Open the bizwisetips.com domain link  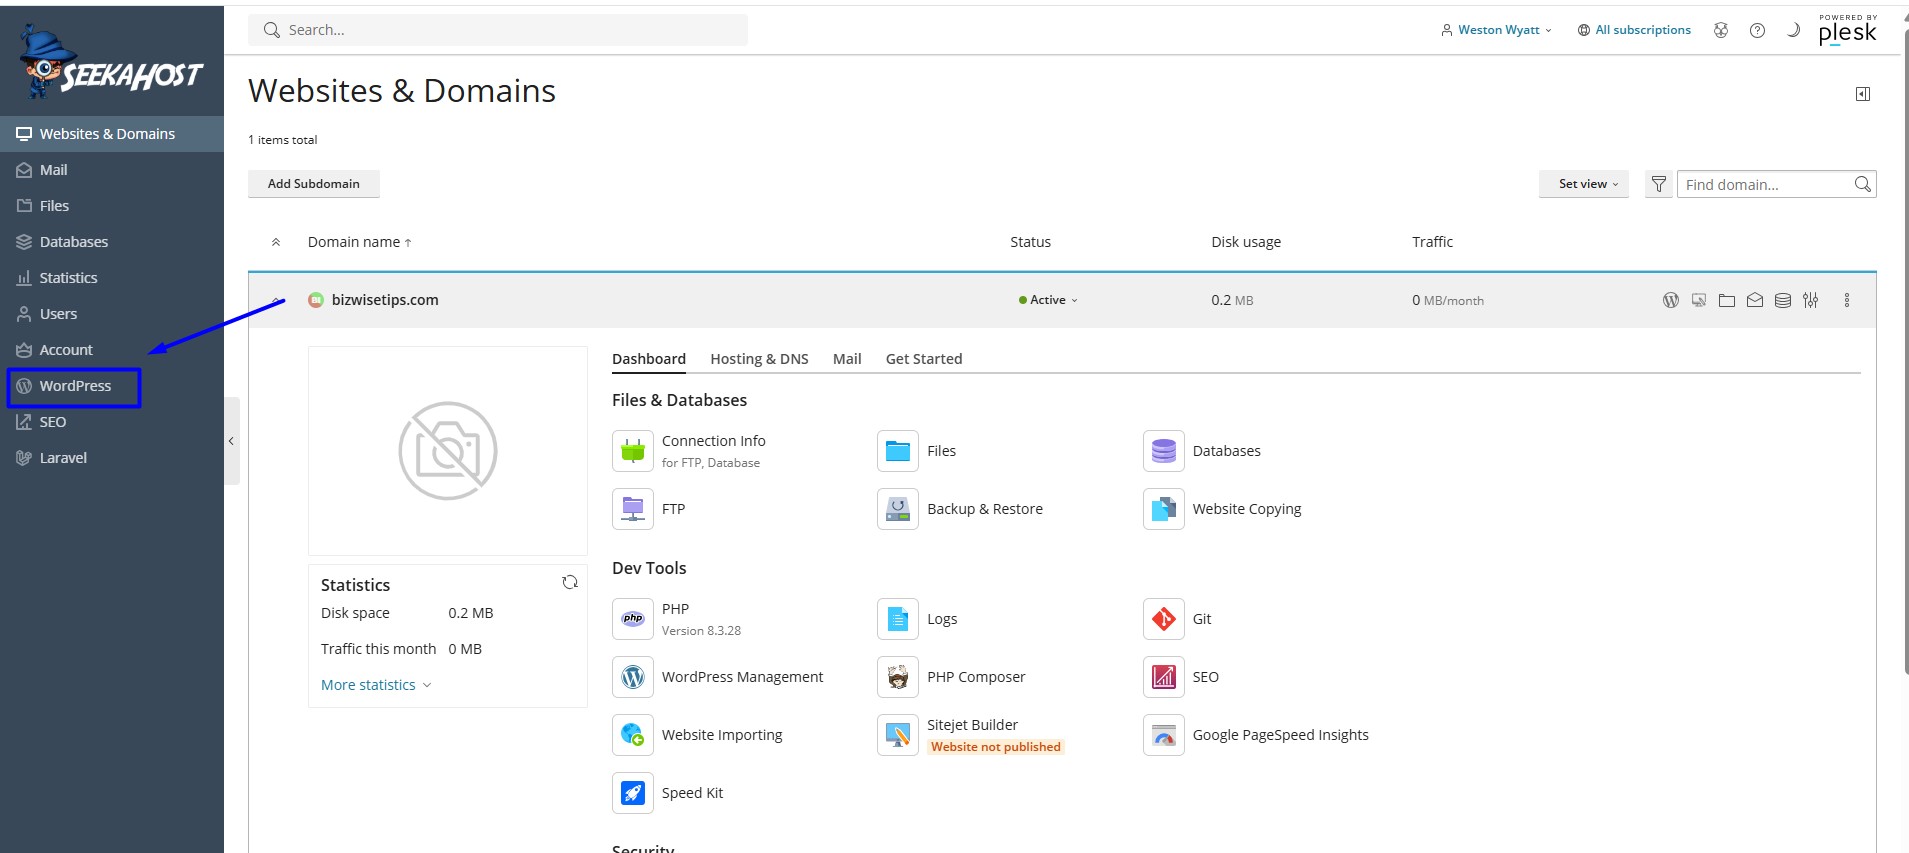[x=385, y=300]
